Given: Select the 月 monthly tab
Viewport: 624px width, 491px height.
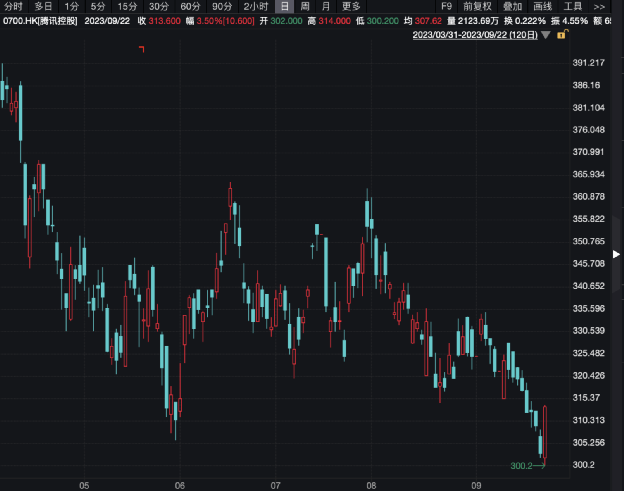Looking at the screenshot, I should coord(326,6).
